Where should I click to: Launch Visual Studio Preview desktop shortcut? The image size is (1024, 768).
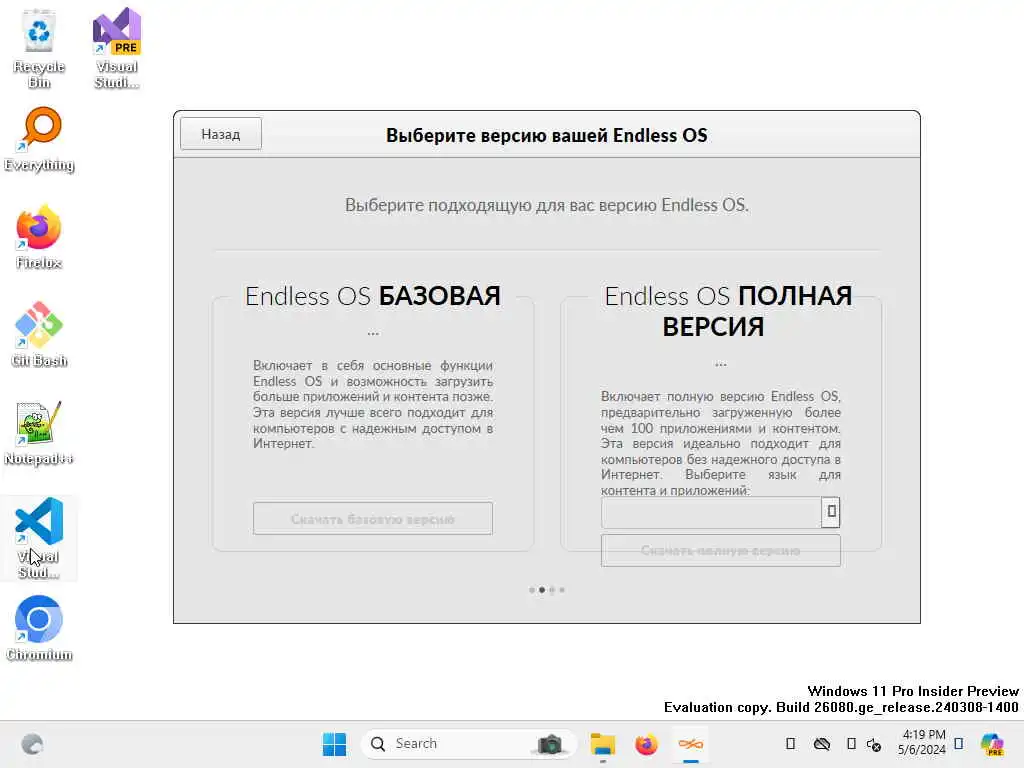[x=116, y=49]
